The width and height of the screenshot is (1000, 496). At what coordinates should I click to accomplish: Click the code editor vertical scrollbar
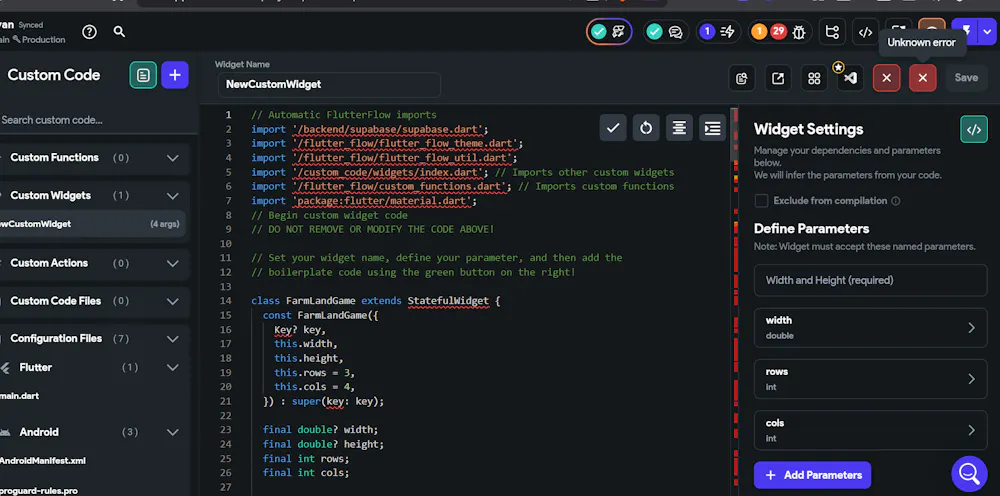[733, 137]
